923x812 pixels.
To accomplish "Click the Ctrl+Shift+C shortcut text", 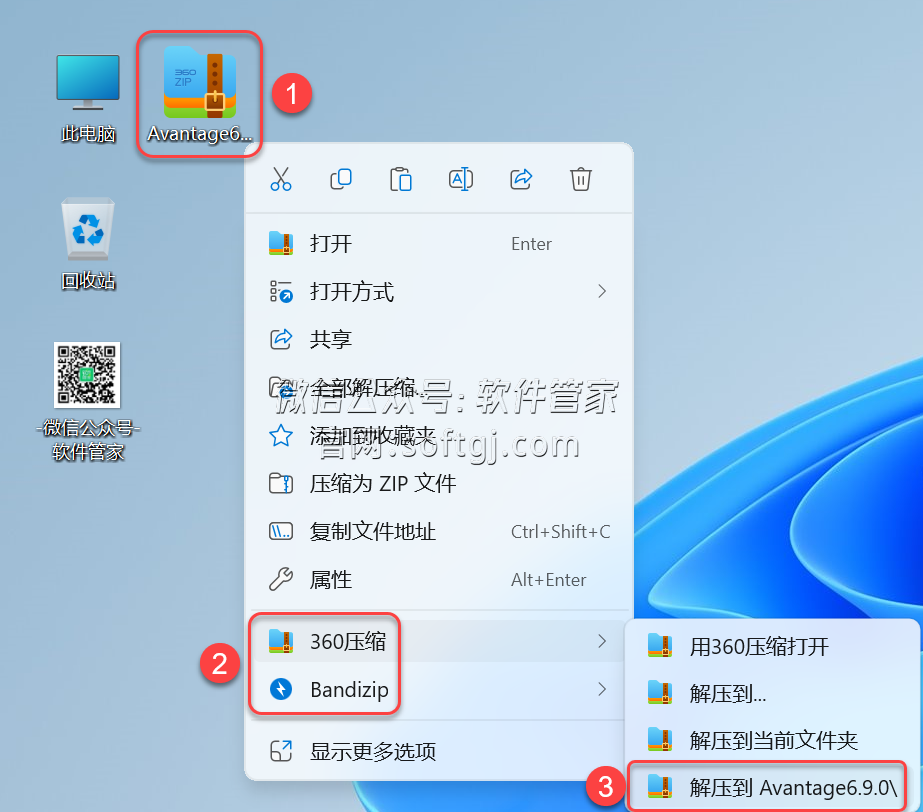I will [x=560, y=532].
